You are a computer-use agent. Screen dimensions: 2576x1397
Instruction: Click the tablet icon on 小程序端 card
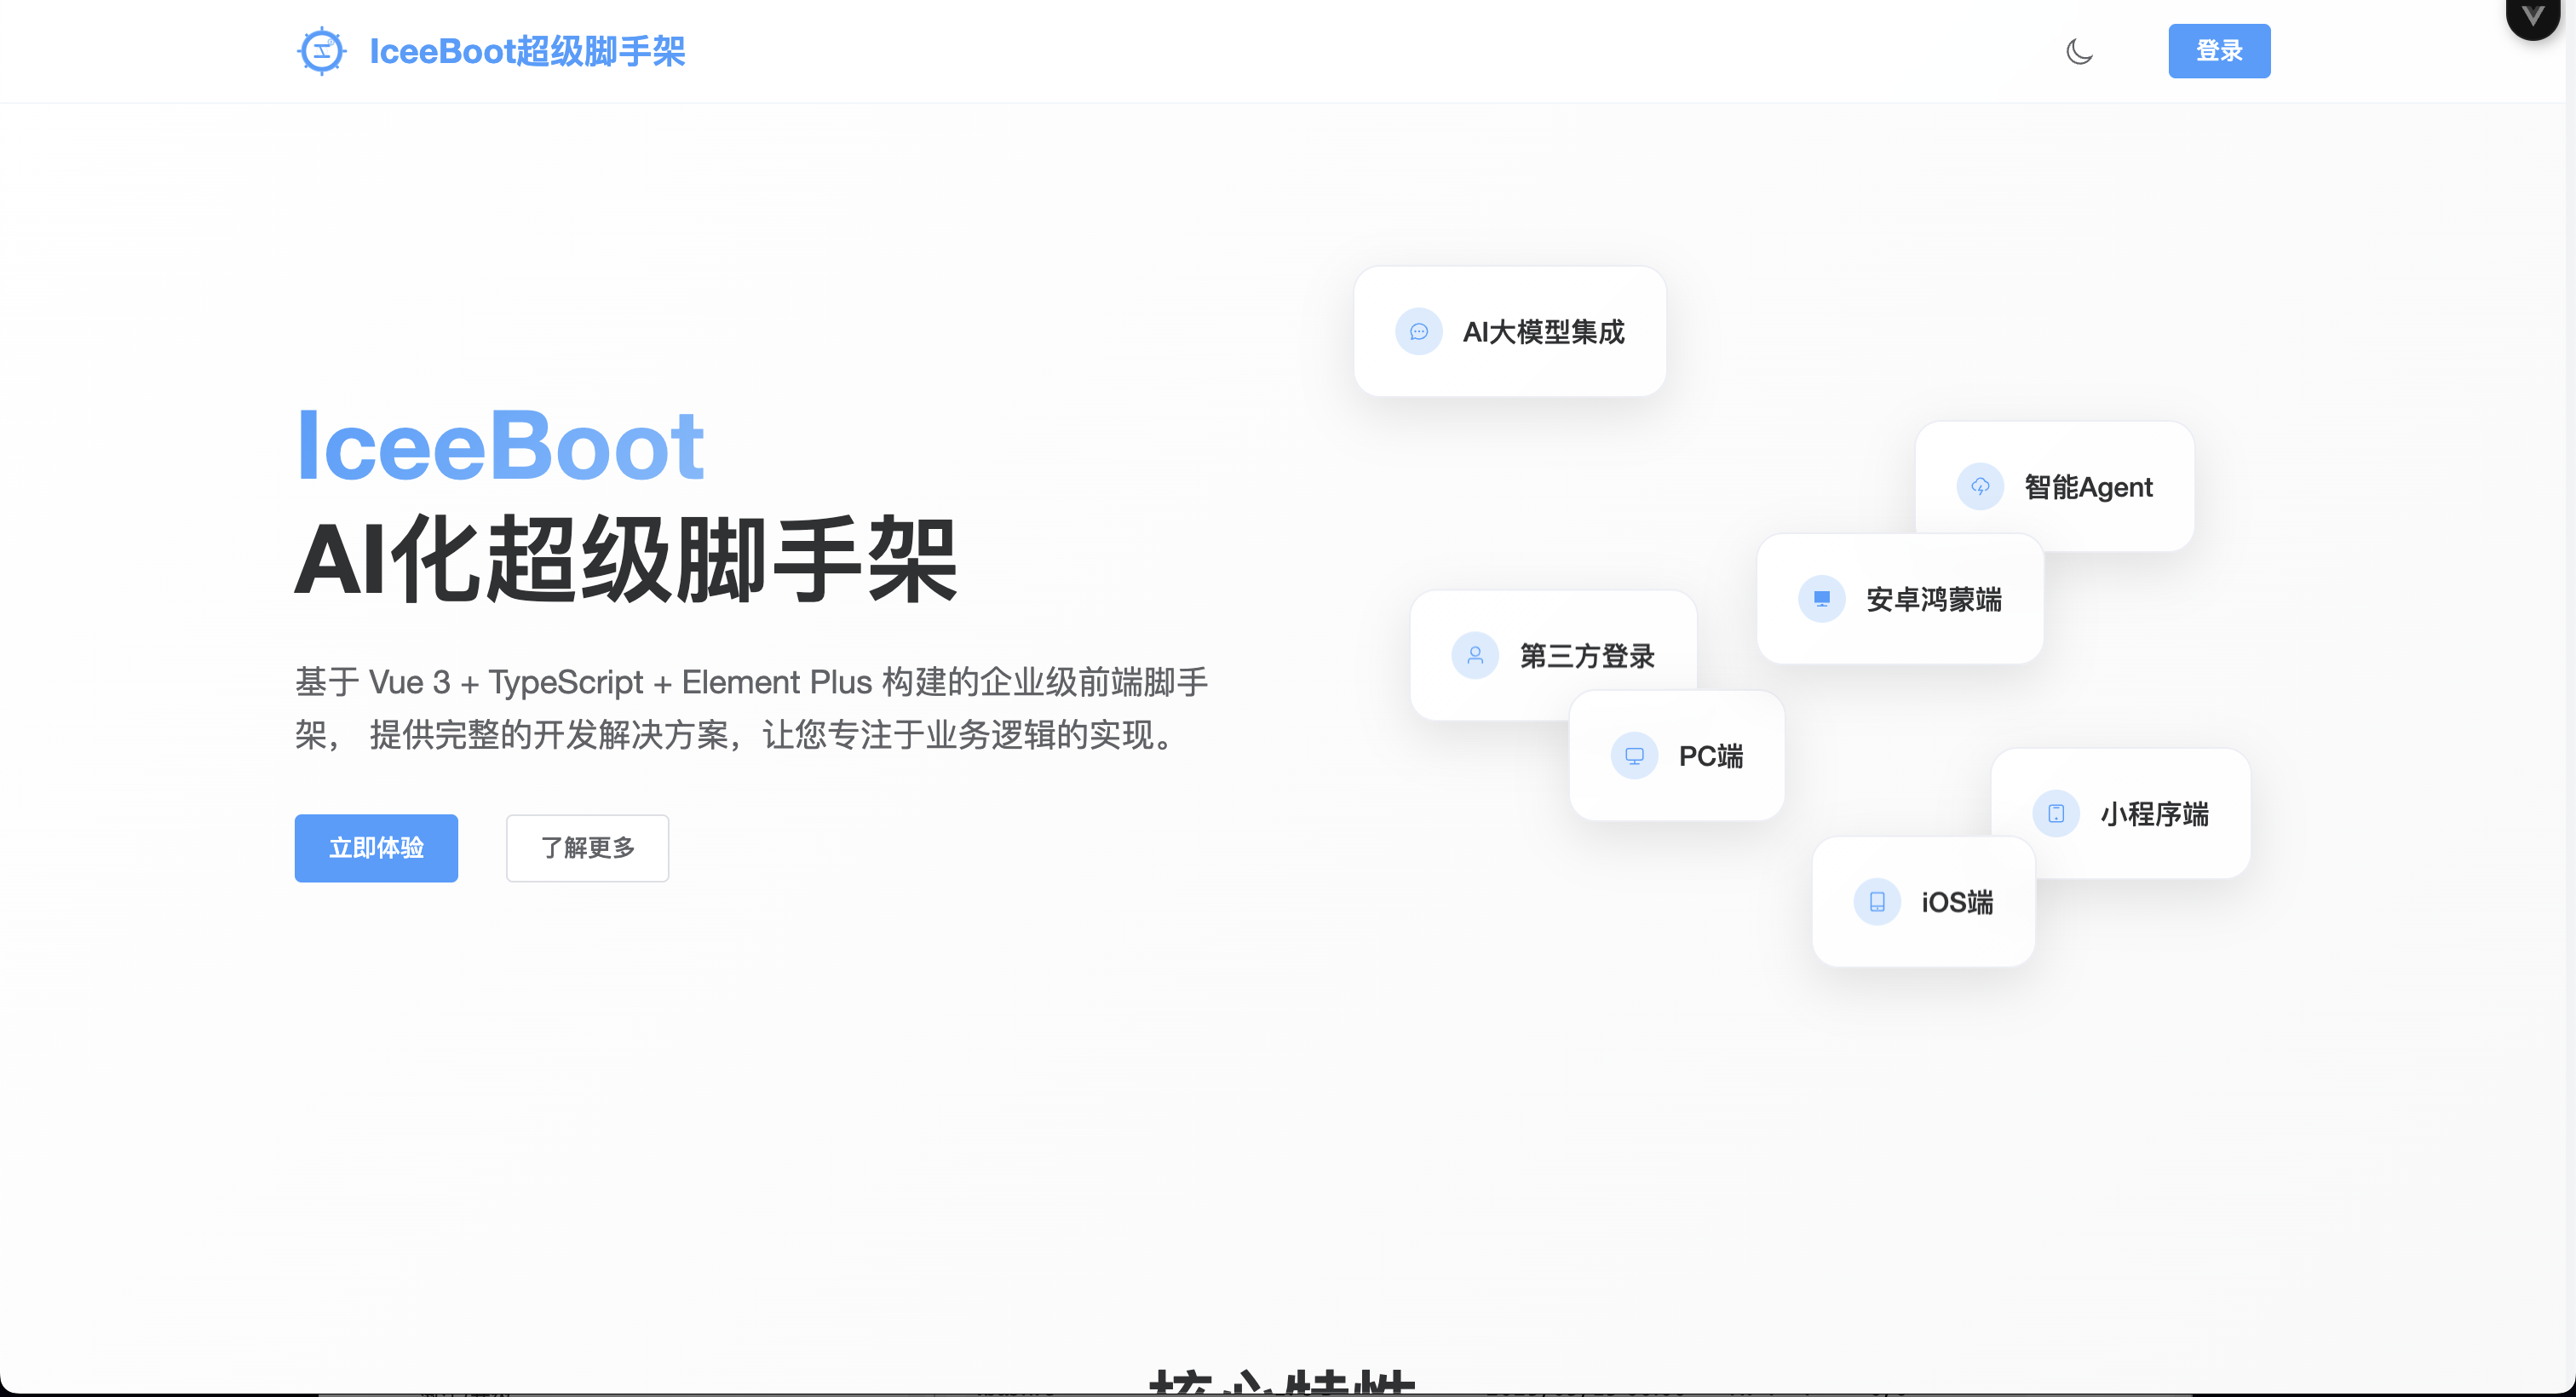[x=2055, y=814]
